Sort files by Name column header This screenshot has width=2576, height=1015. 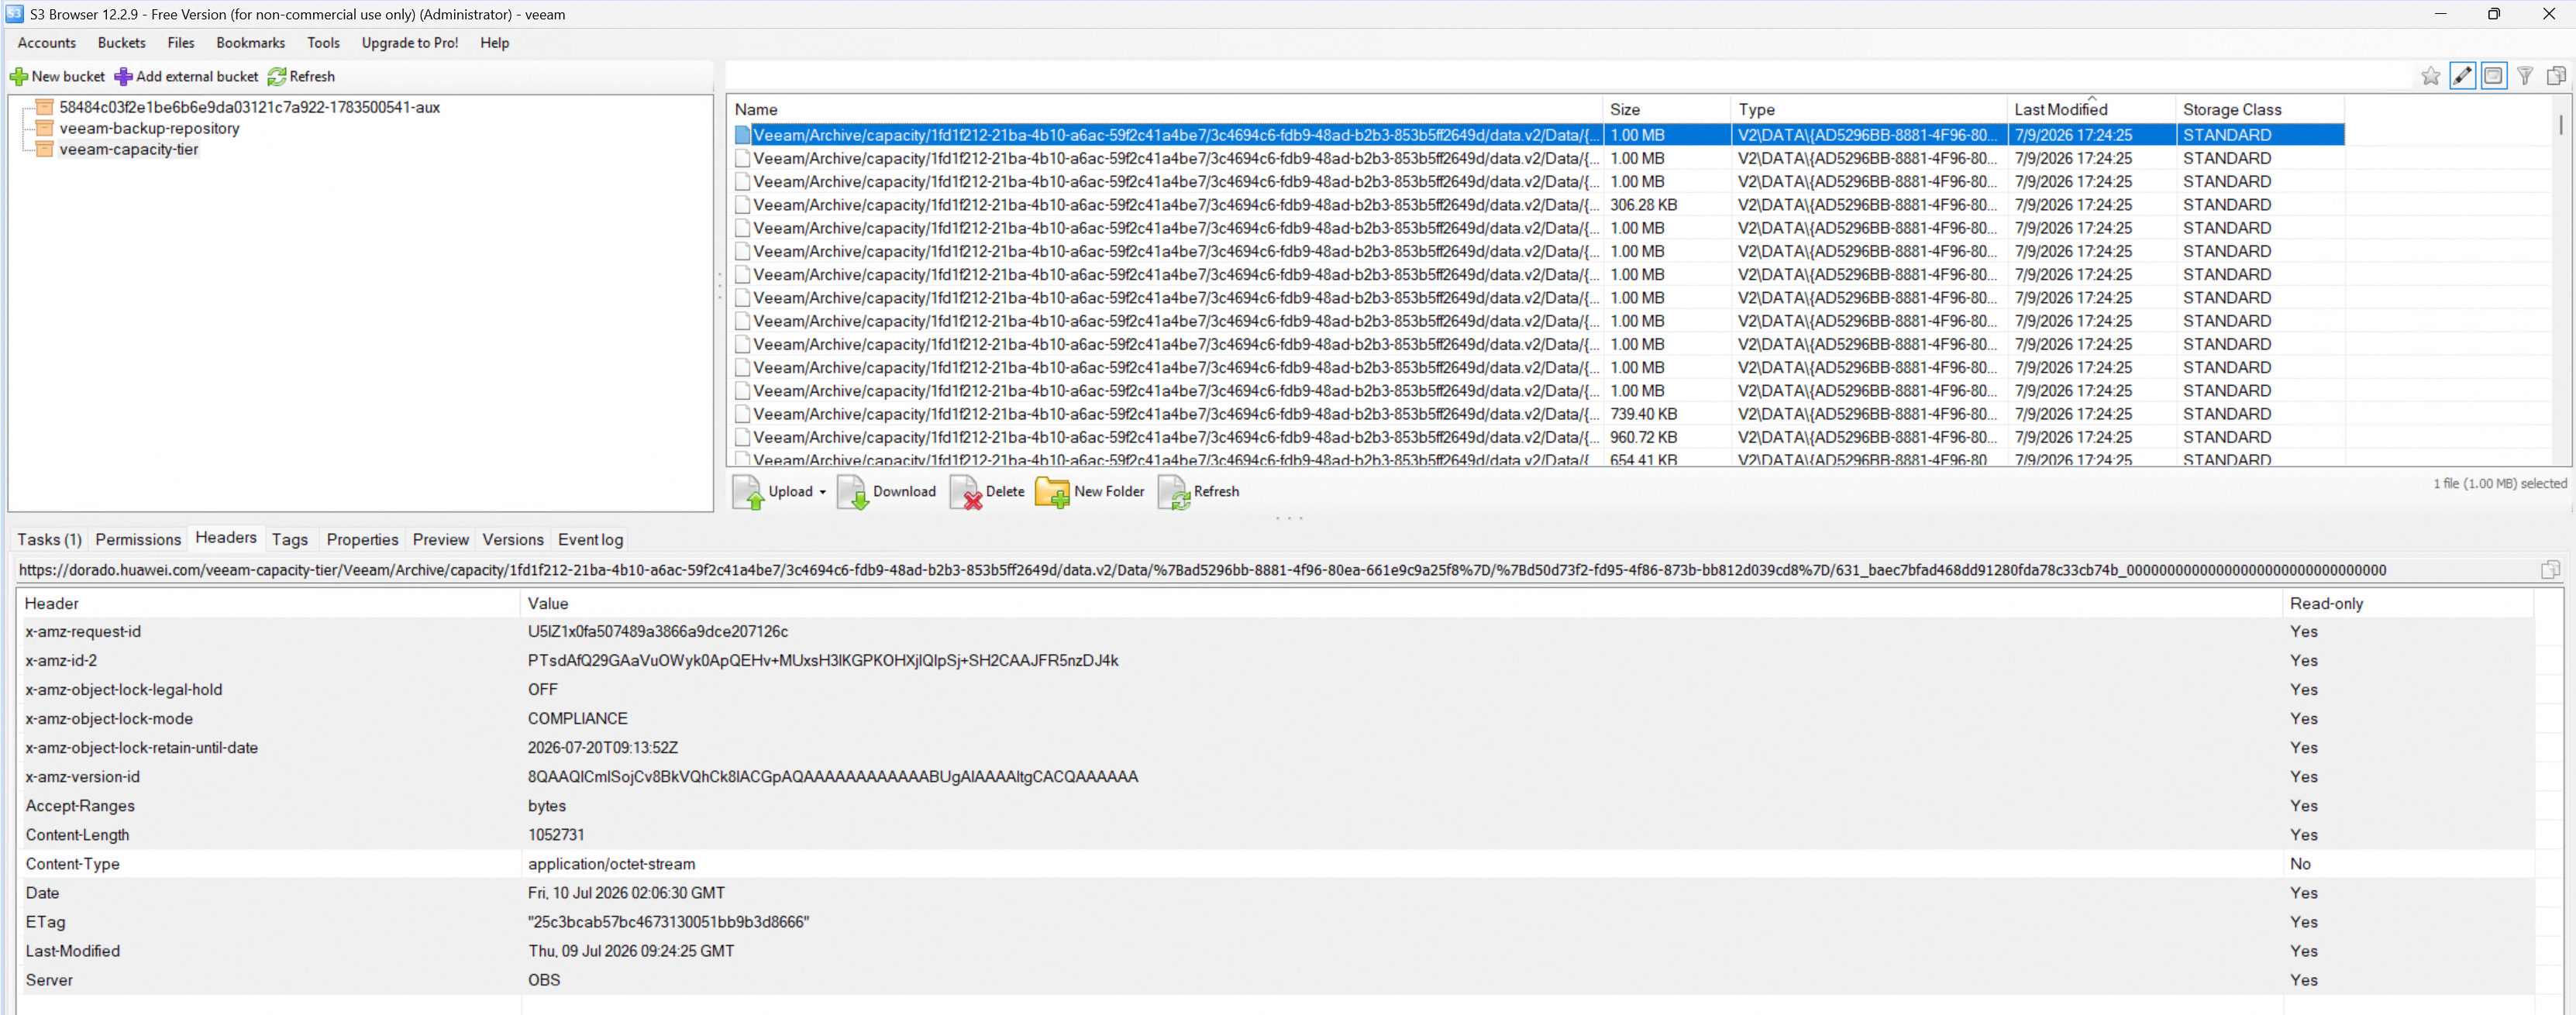(1165, 110)
